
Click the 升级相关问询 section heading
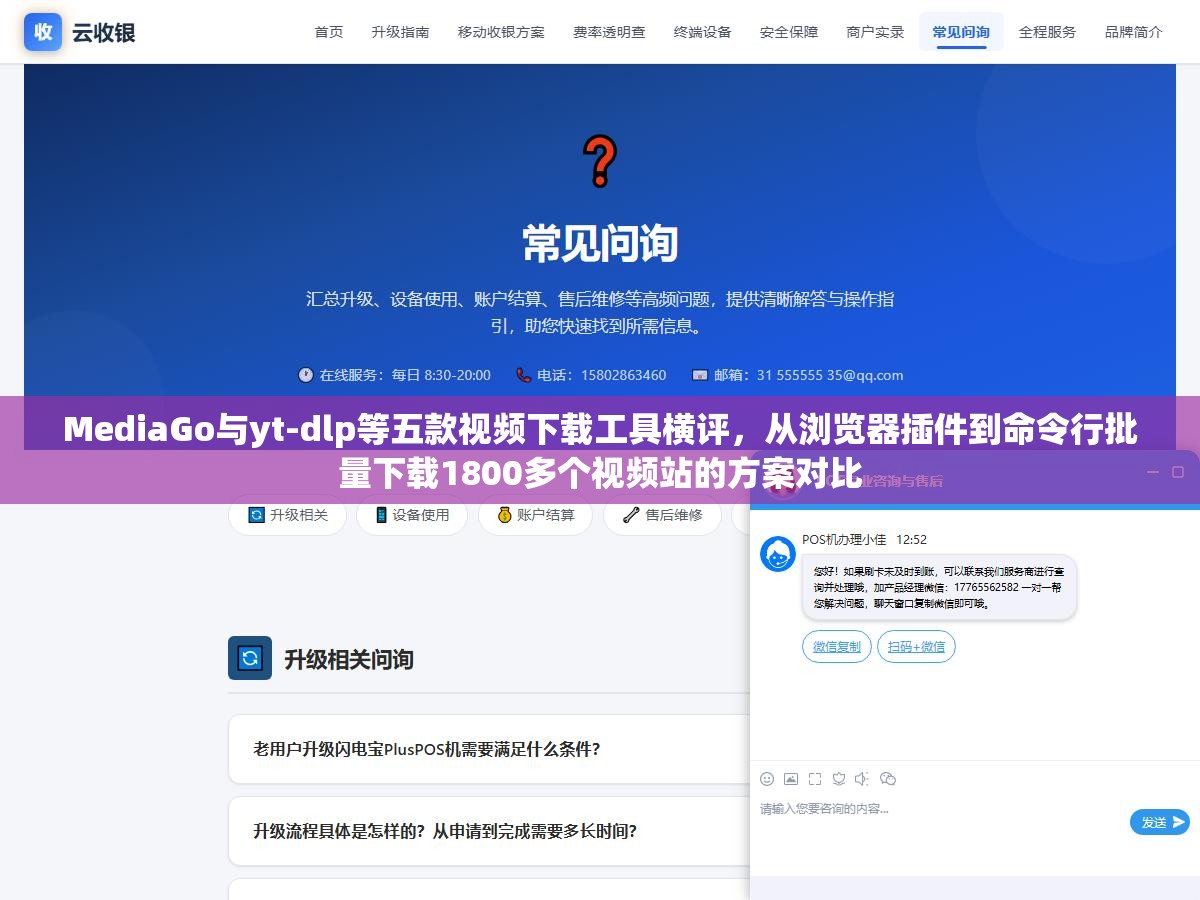[x=349, y=659]
